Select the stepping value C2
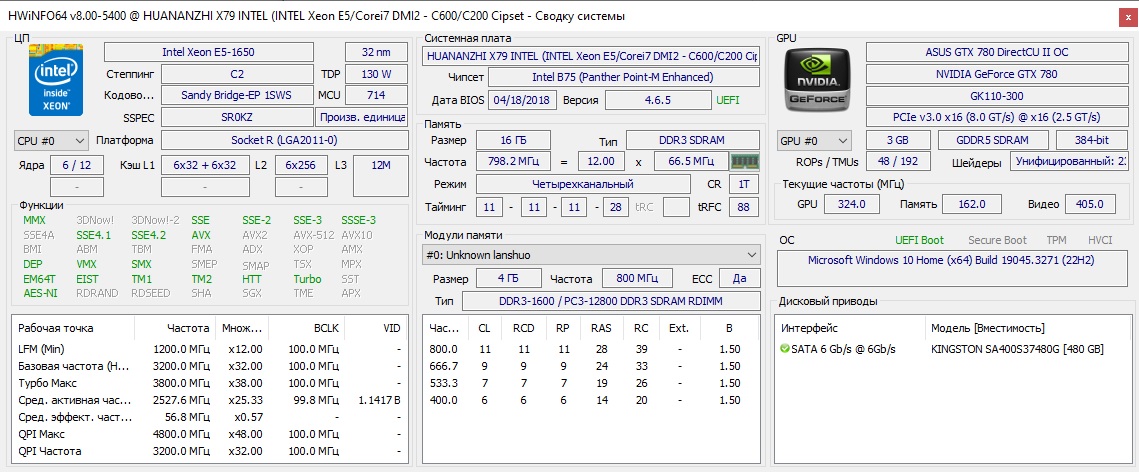 238,74
